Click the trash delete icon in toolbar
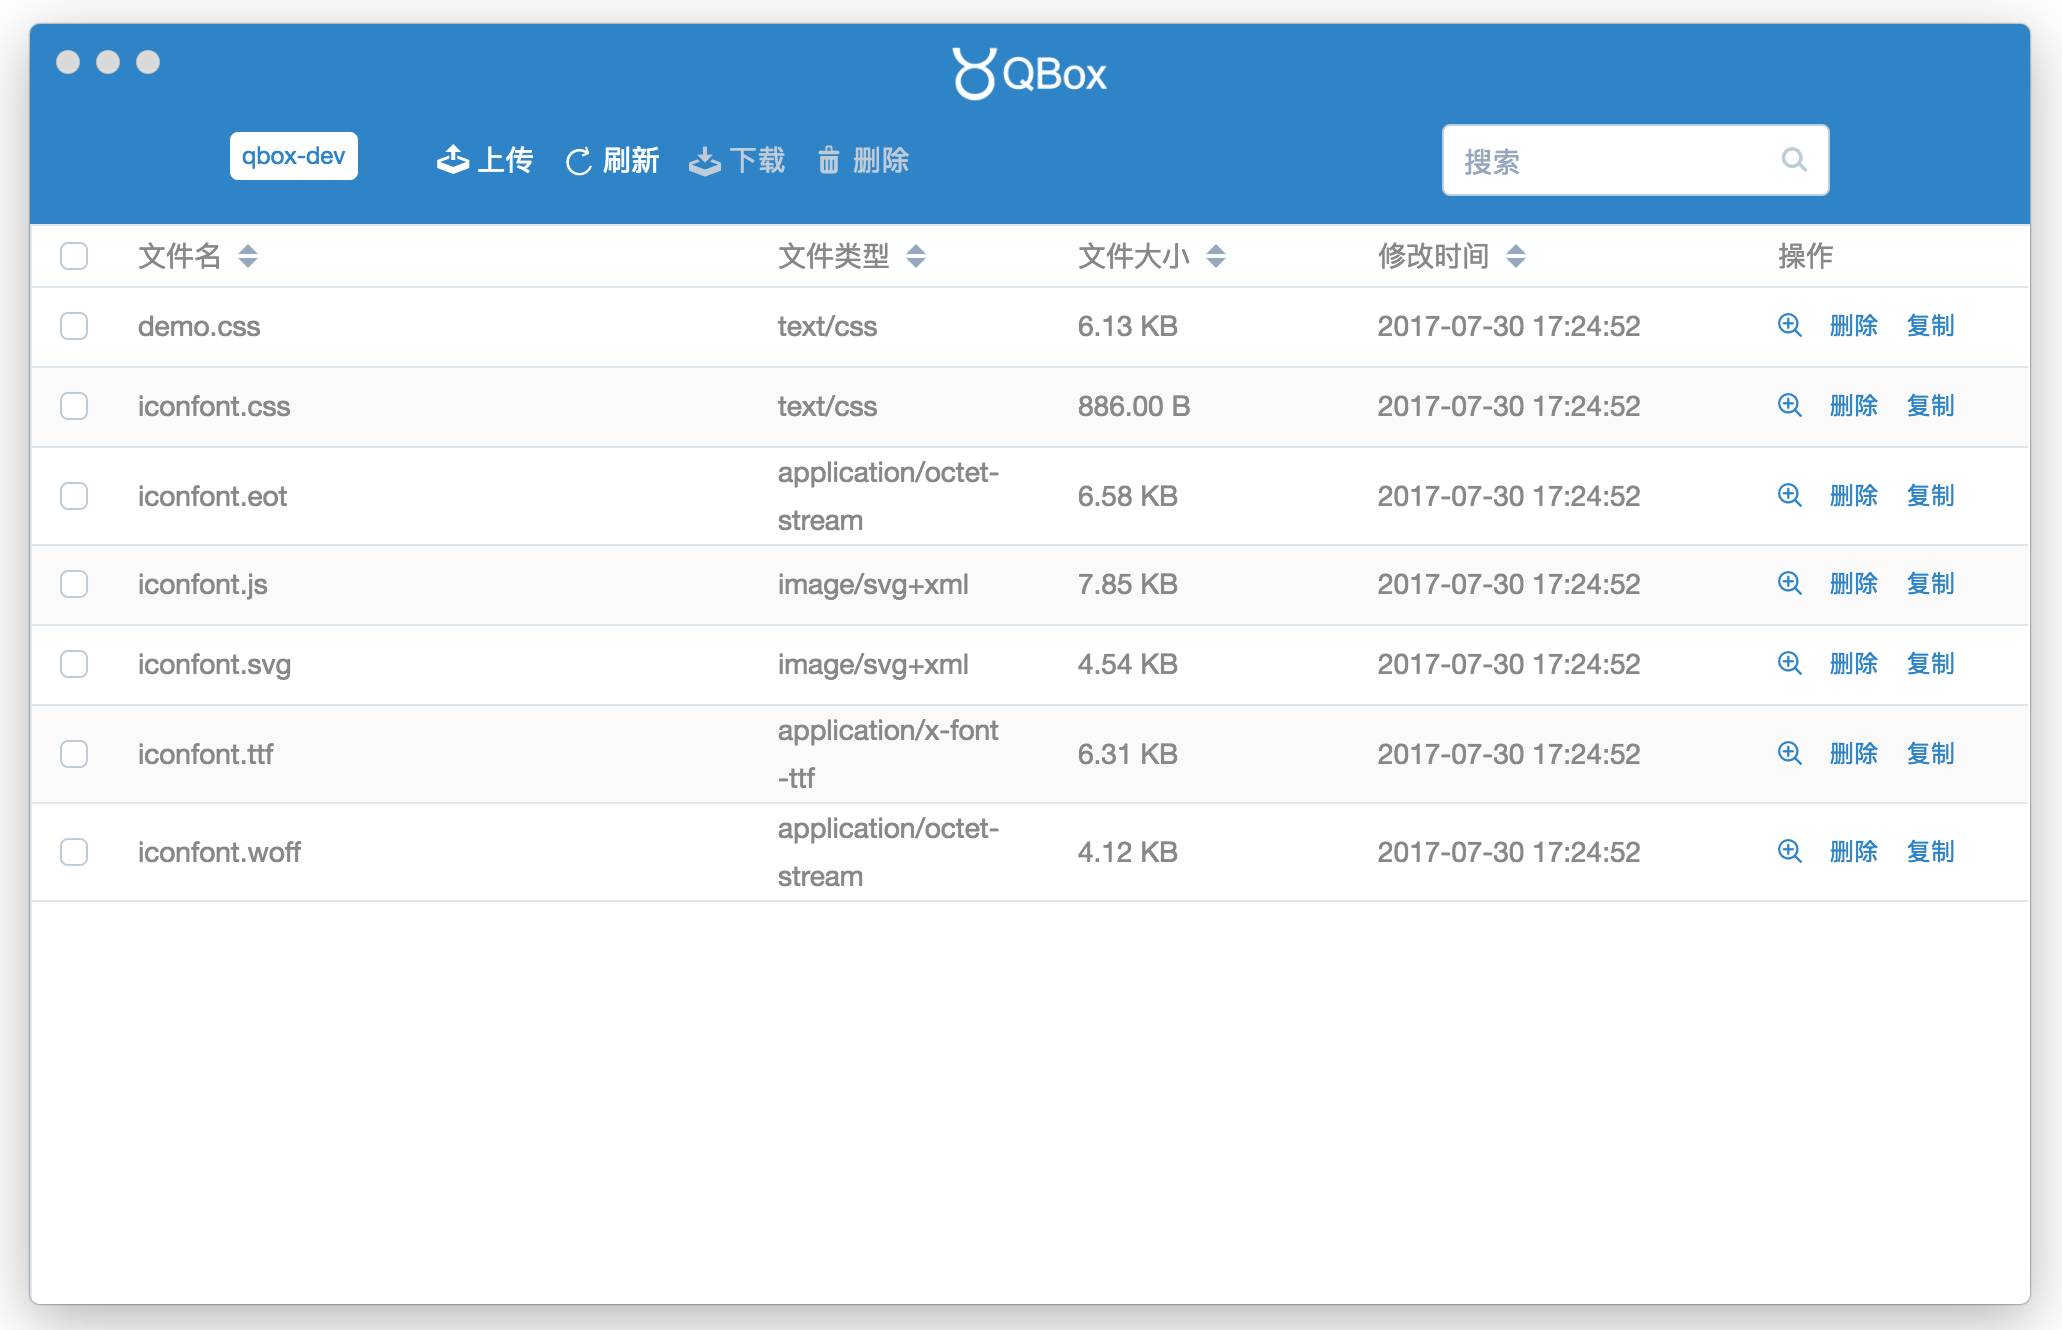Image resolution: width=2062 pixels, height=1330 pixels. (x=829, y=160)
